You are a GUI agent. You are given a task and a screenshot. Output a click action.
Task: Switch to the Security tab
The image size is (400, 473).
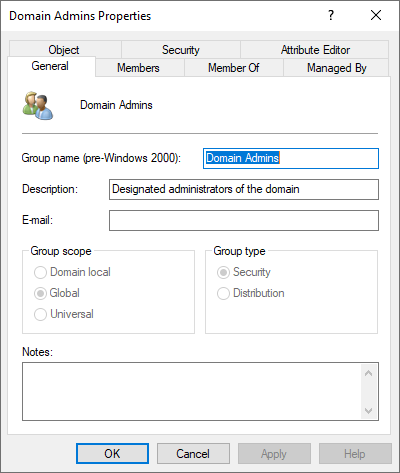(181, 50)
